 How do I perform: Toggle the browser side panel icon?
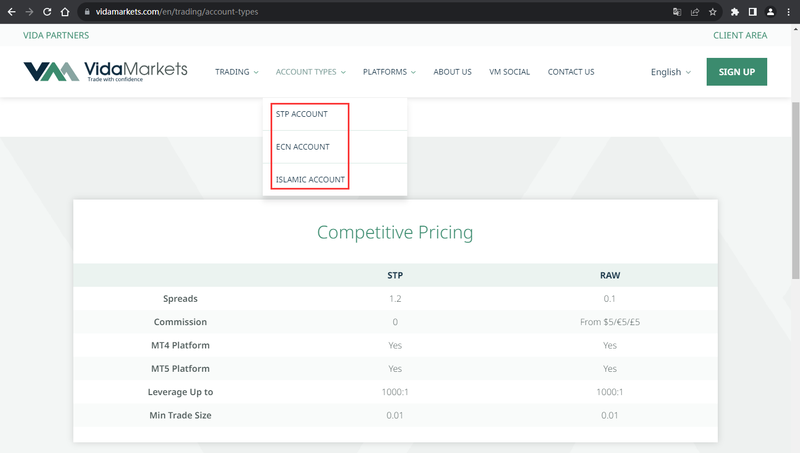click(x=753, y=12)
